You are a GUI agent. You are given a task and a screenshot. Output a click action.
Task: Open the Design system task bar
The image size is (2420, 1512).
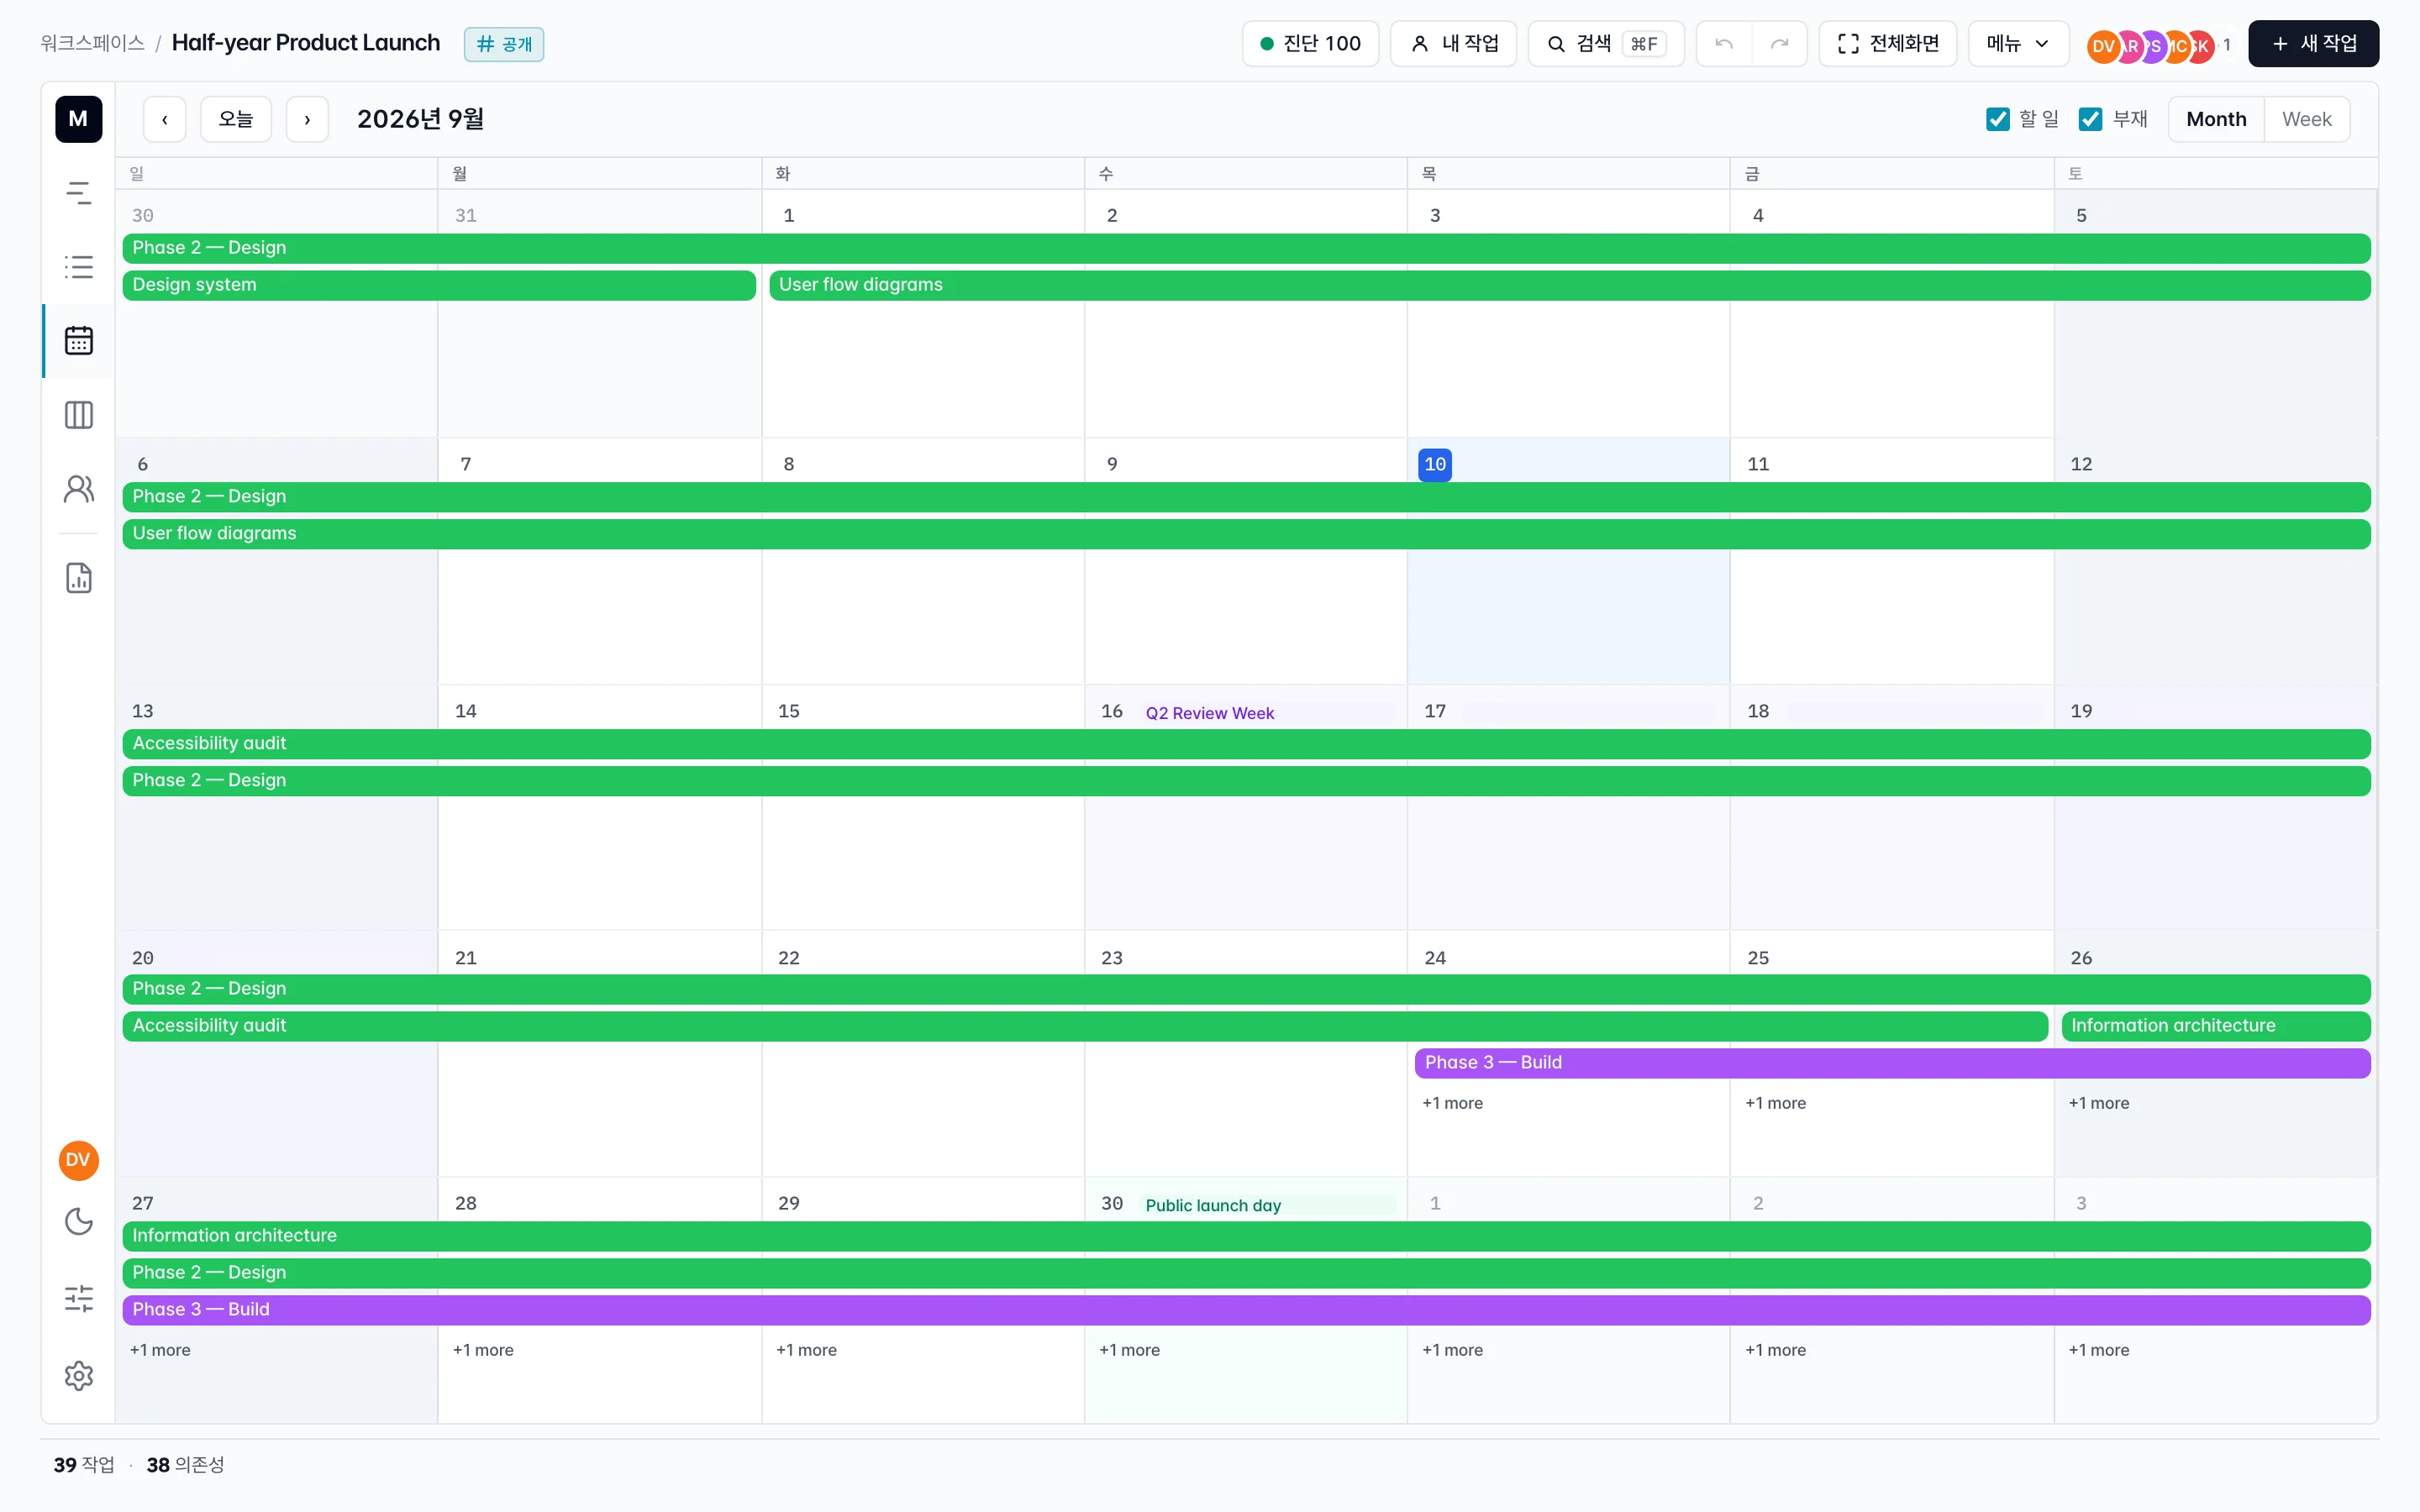[x=439, y=285]
